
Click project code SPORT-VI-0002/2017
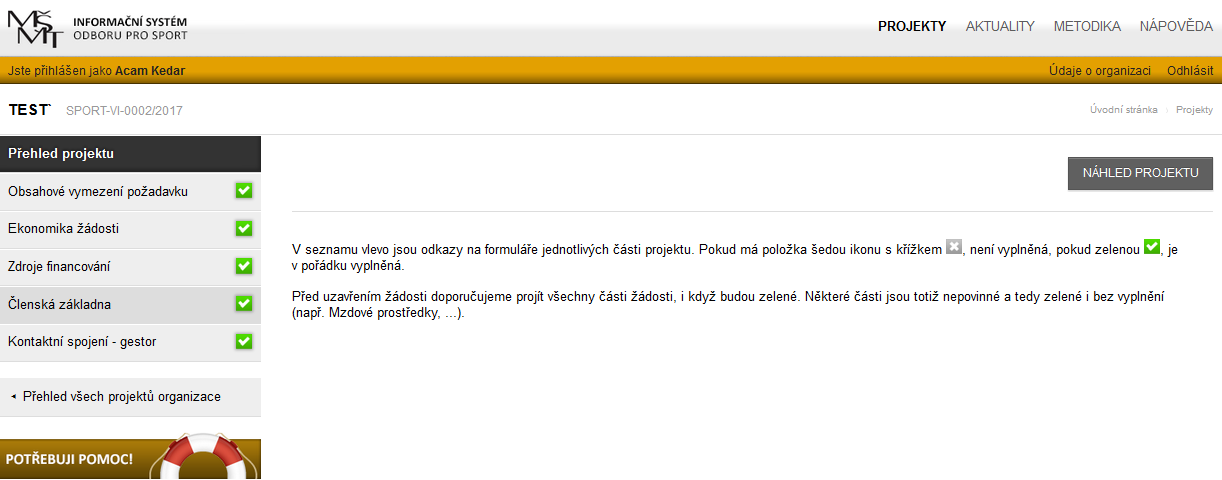click(124, 110)
